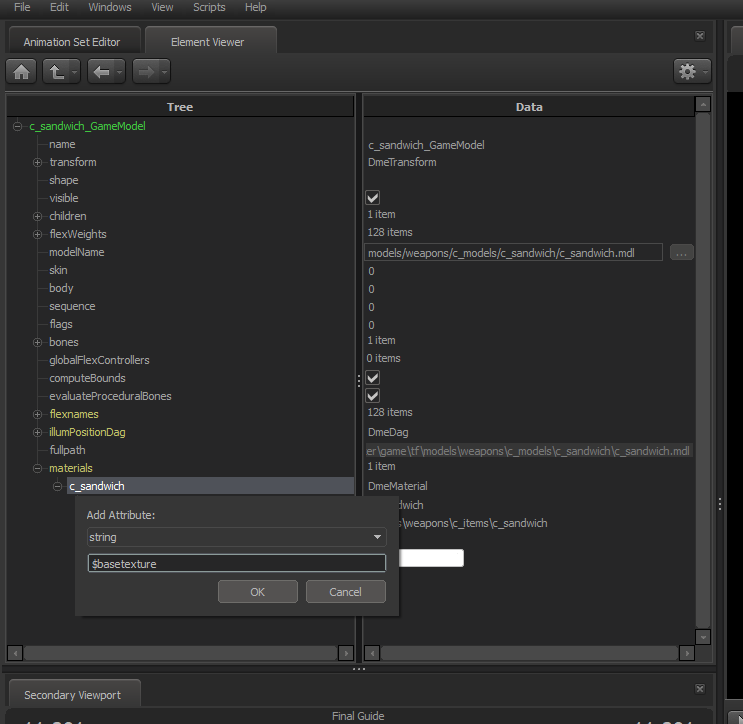This screenshot has height=724, width=743.
Task: Uncheck the computeBounds checkbox
Action: point(373,378)
